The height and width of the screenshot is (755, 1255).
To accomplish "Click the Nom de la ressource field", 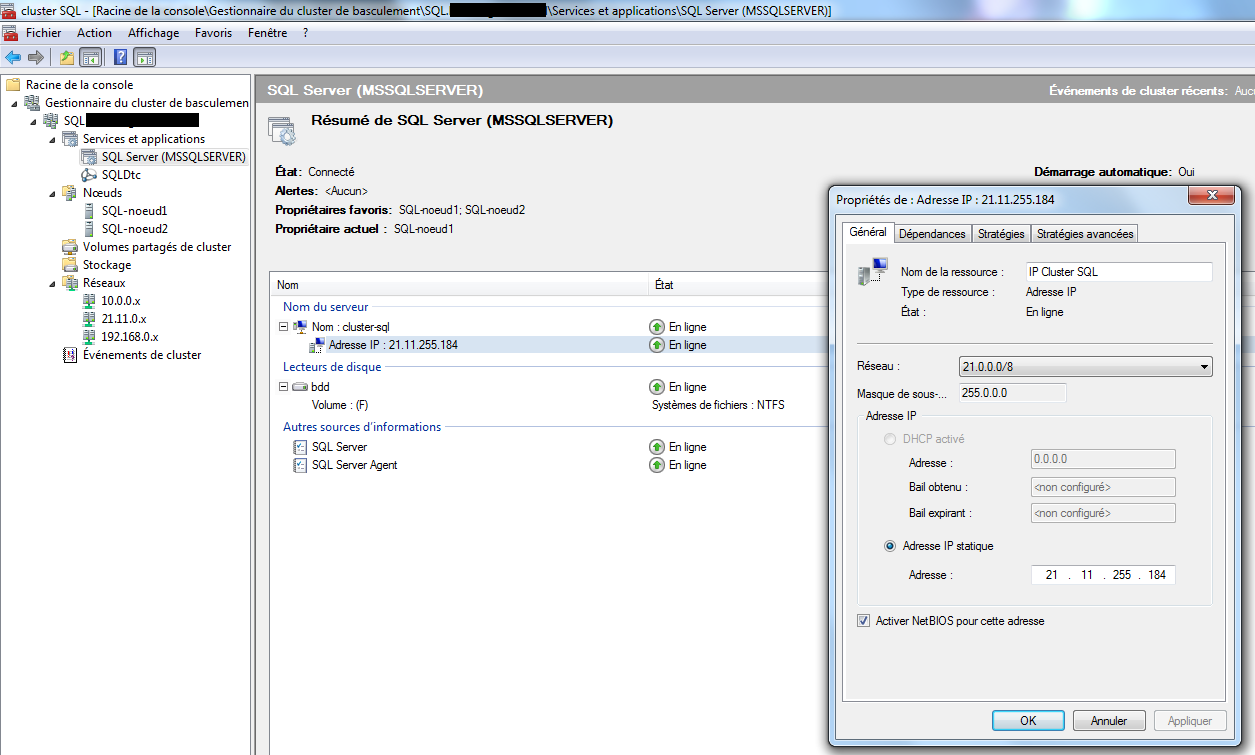I will point(1118,272).
